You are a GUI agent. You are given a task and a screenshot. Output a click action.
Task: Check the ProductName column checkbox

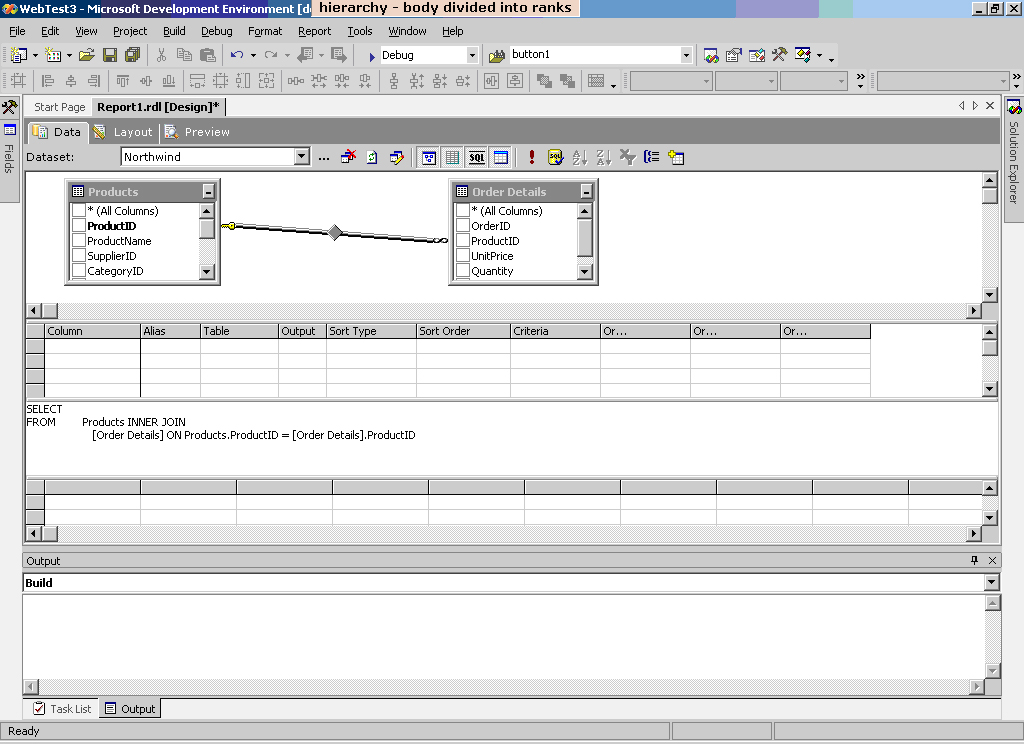[x=78, y=240]
